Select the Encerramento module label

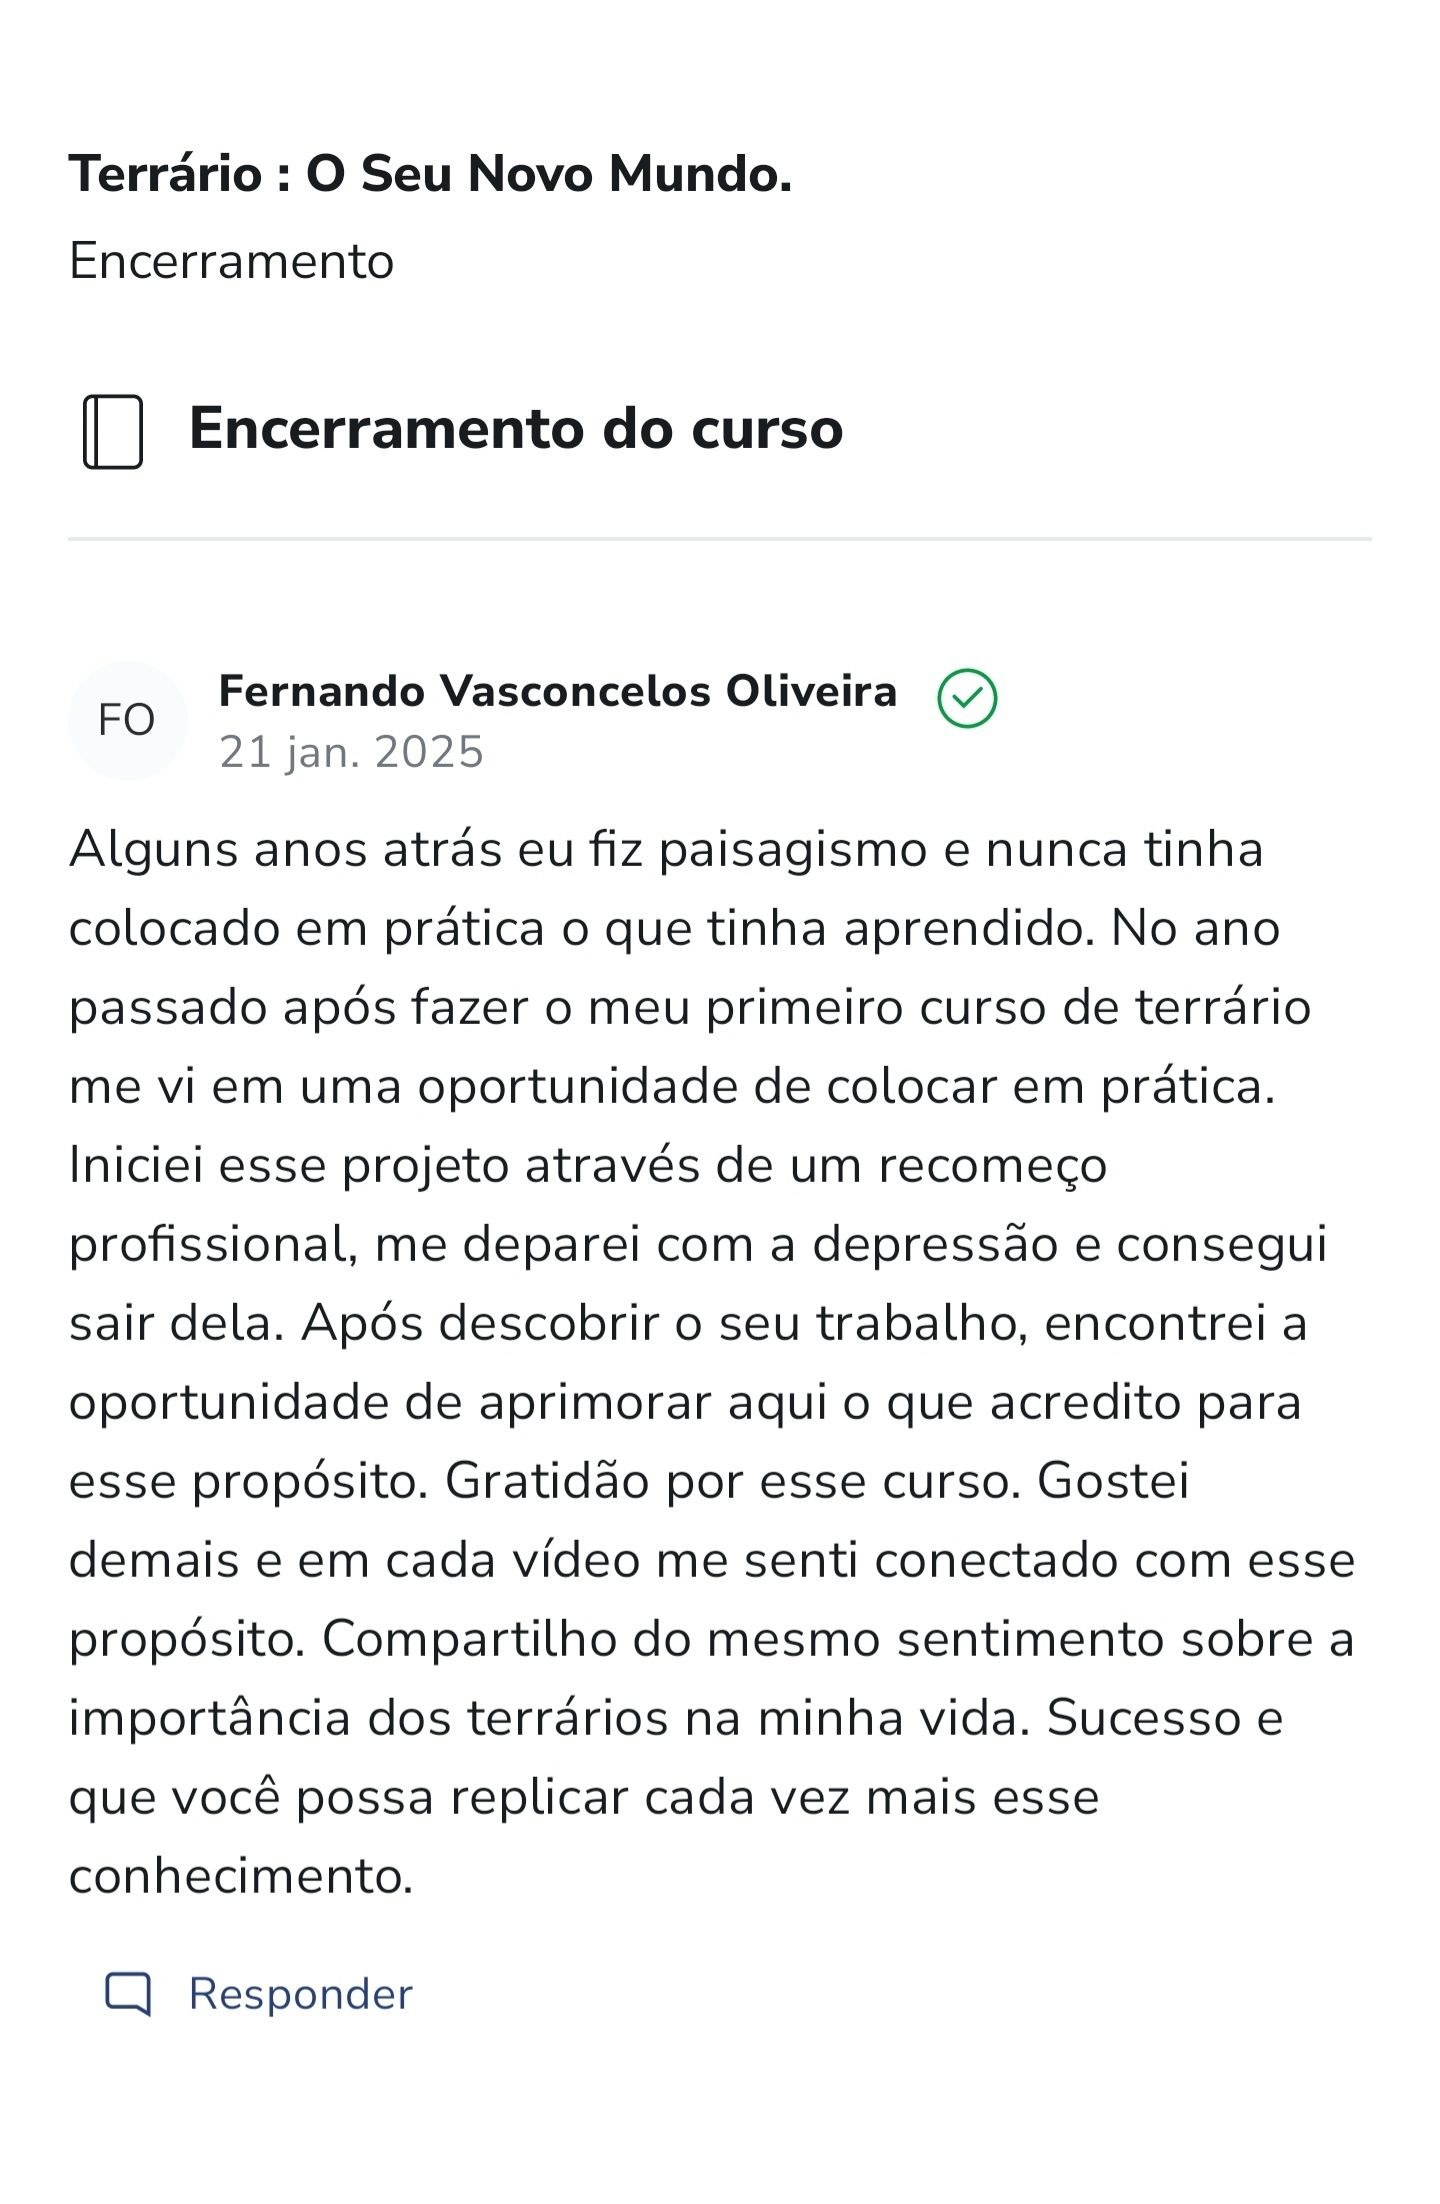(231, 261)
